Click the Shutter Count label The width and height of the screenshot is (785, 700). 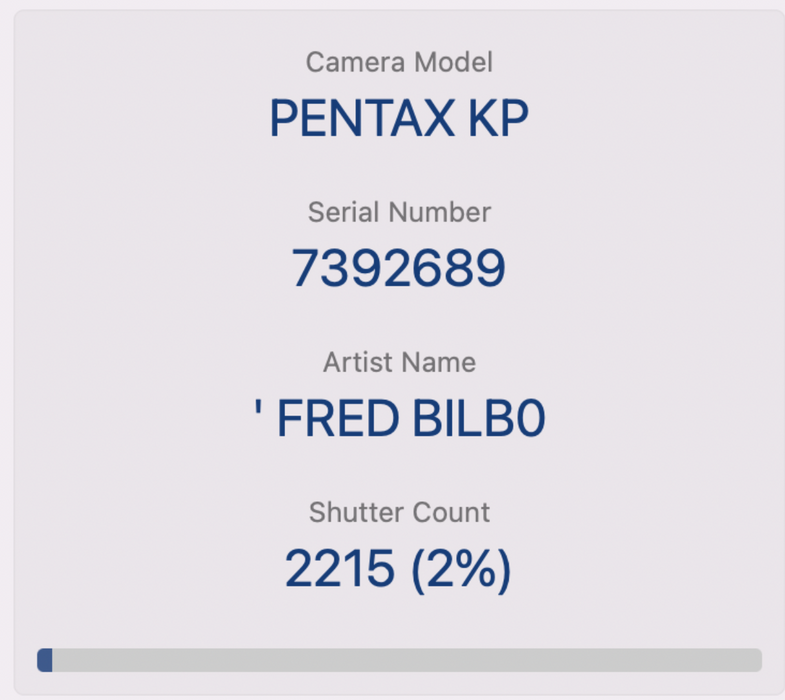[x=399, y=512]
